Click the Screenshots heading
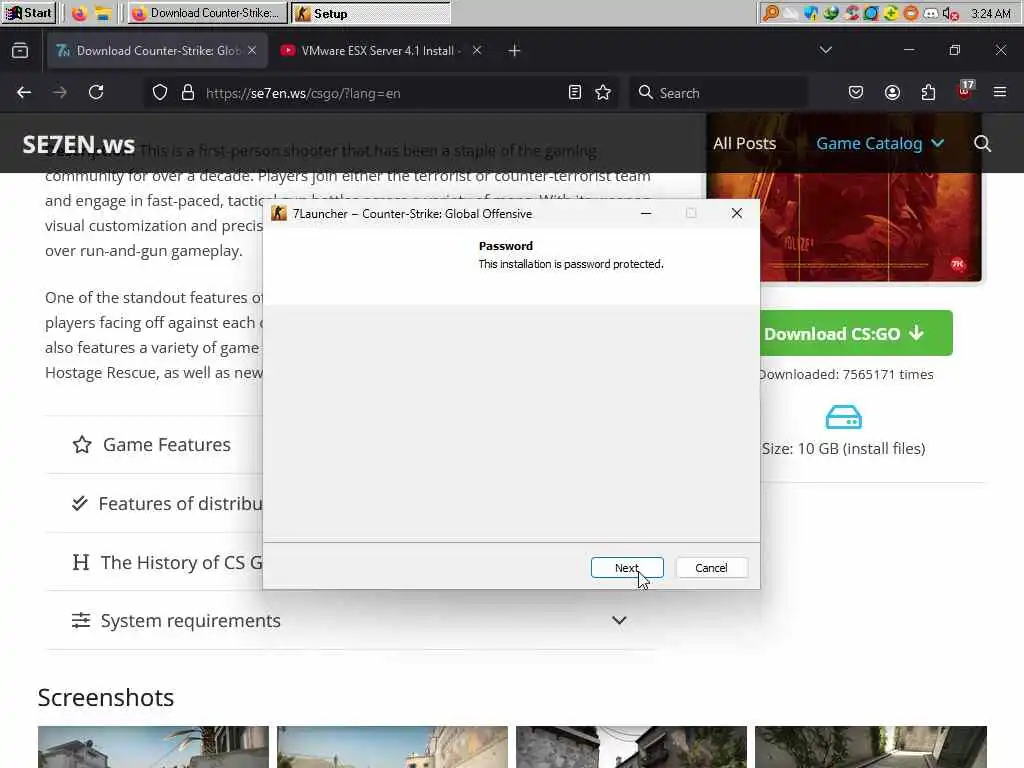Screen dimensions: 1024x768 106,697
